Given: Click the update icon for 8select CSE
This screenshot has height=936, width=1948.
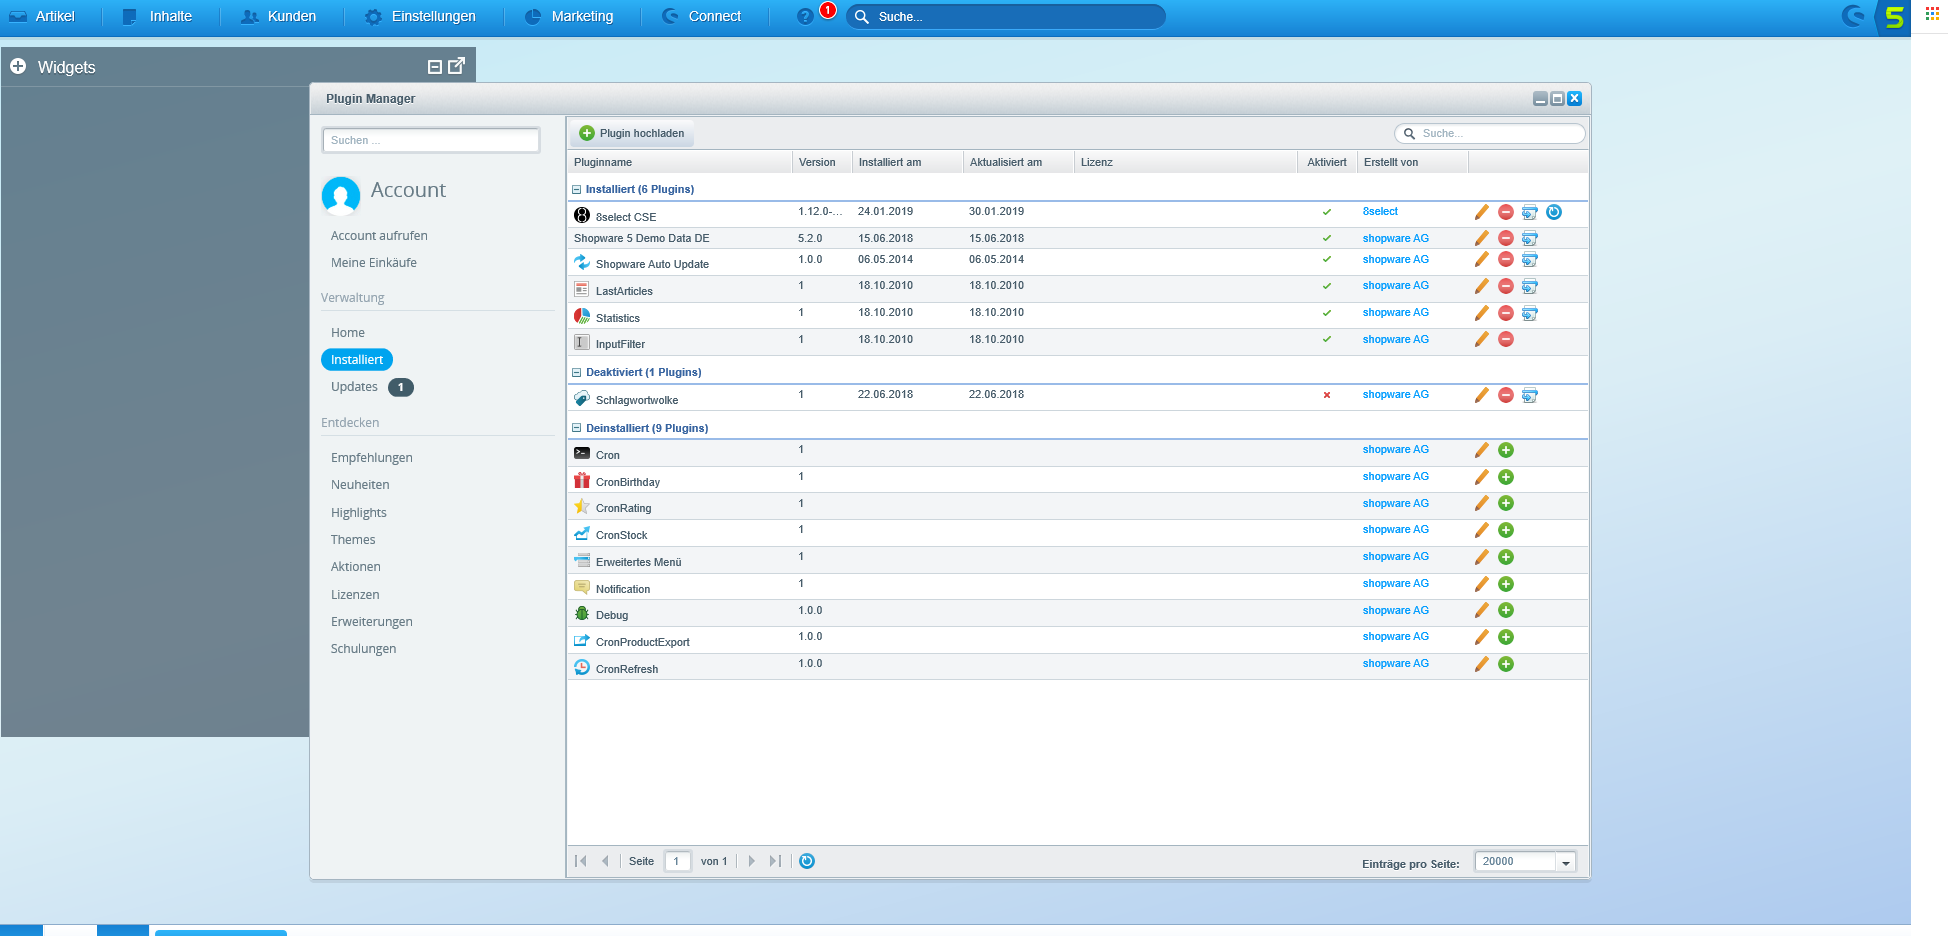Looking at the screenshot, I should [1553, 212].
